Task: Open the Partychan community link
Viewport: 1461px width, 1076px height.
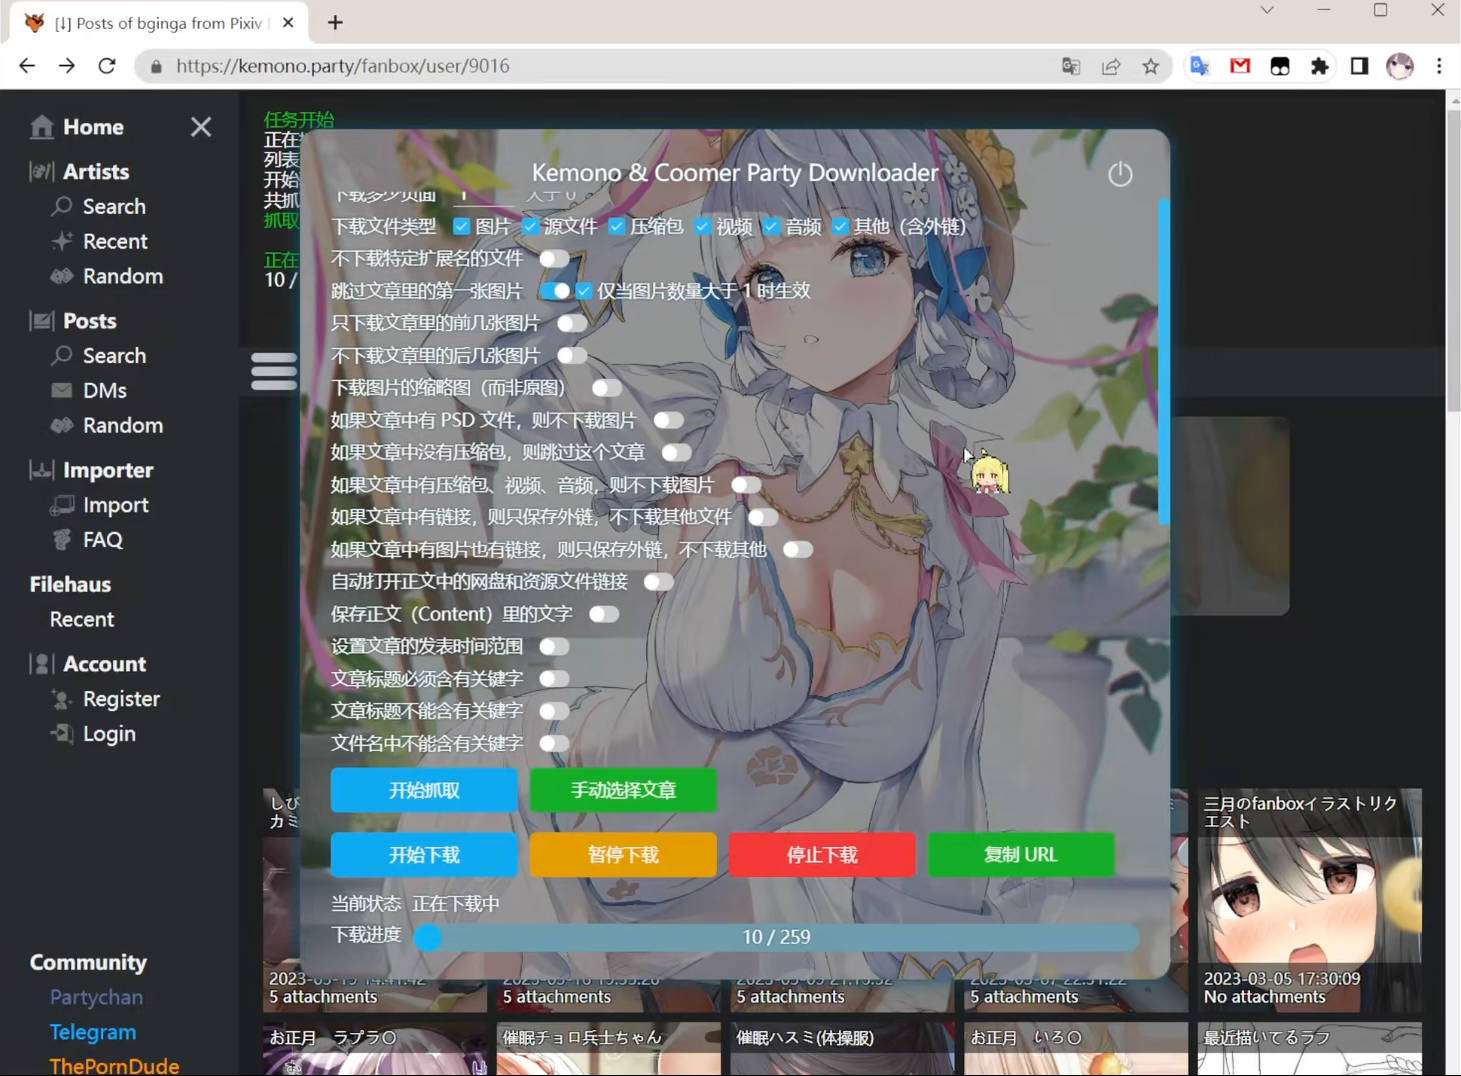Action: pos(96,997)
